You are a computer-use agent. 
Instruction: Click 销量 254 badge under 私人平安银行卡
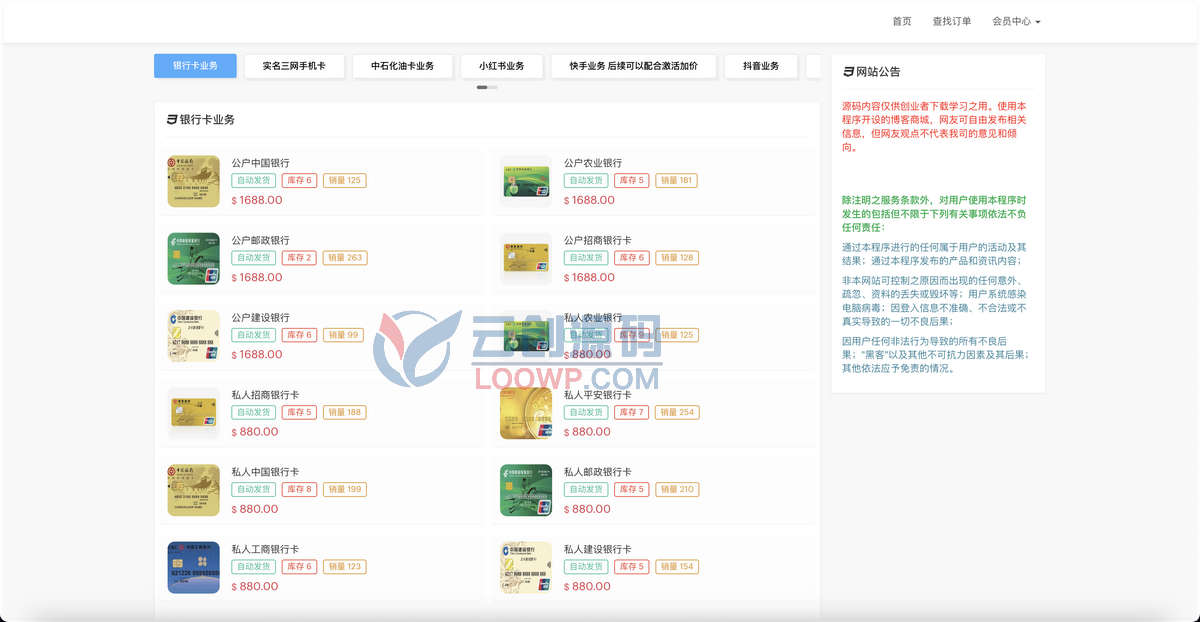(677, 412)
